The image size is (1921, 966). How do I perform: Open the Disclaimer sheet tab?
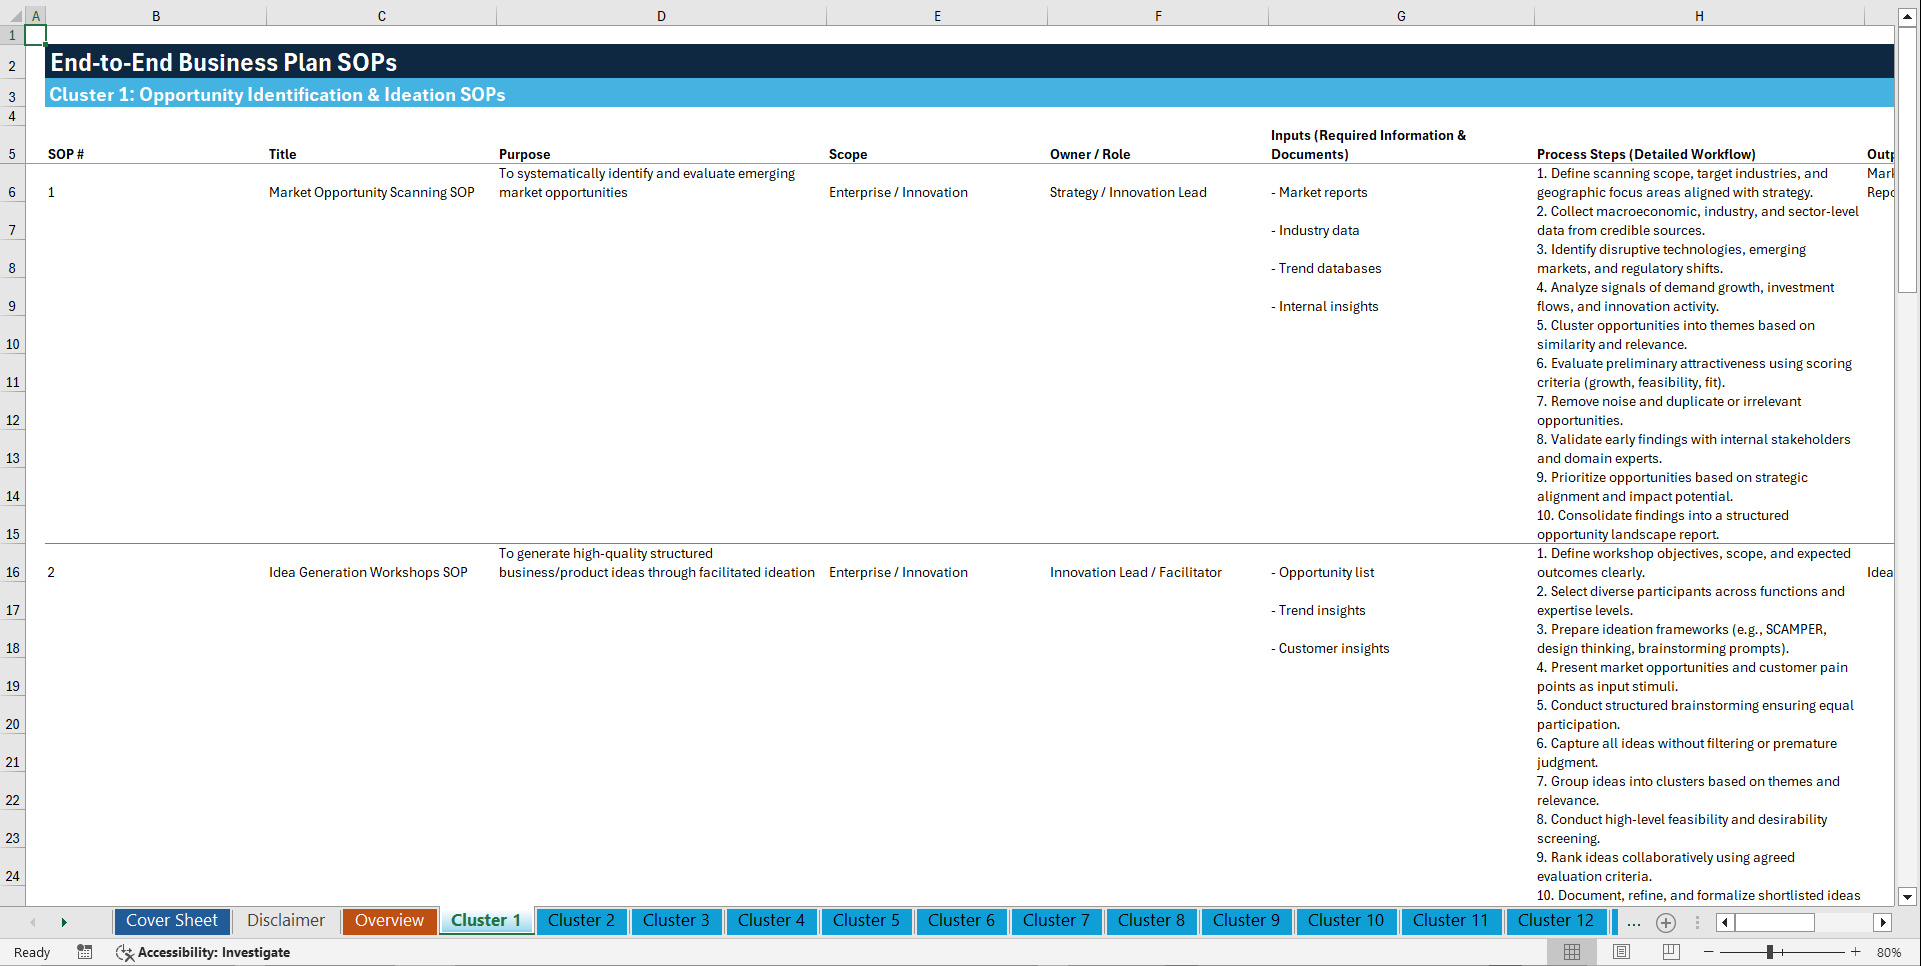tap(286, 921)
